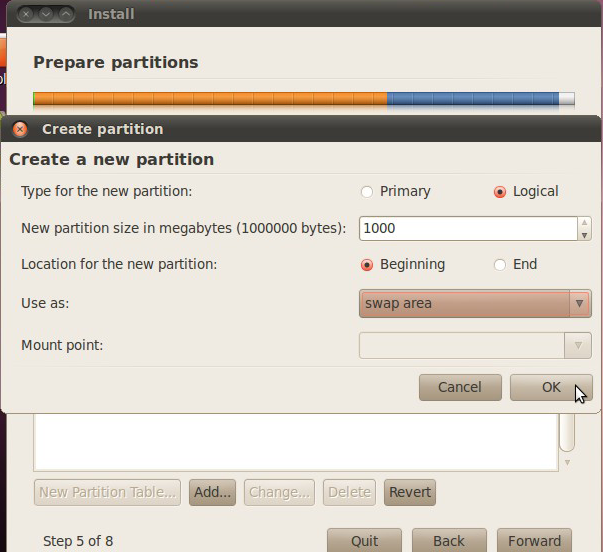Go Back to previous install step
603x552 pixels.
pyautogui.click(x=449, y=541)
